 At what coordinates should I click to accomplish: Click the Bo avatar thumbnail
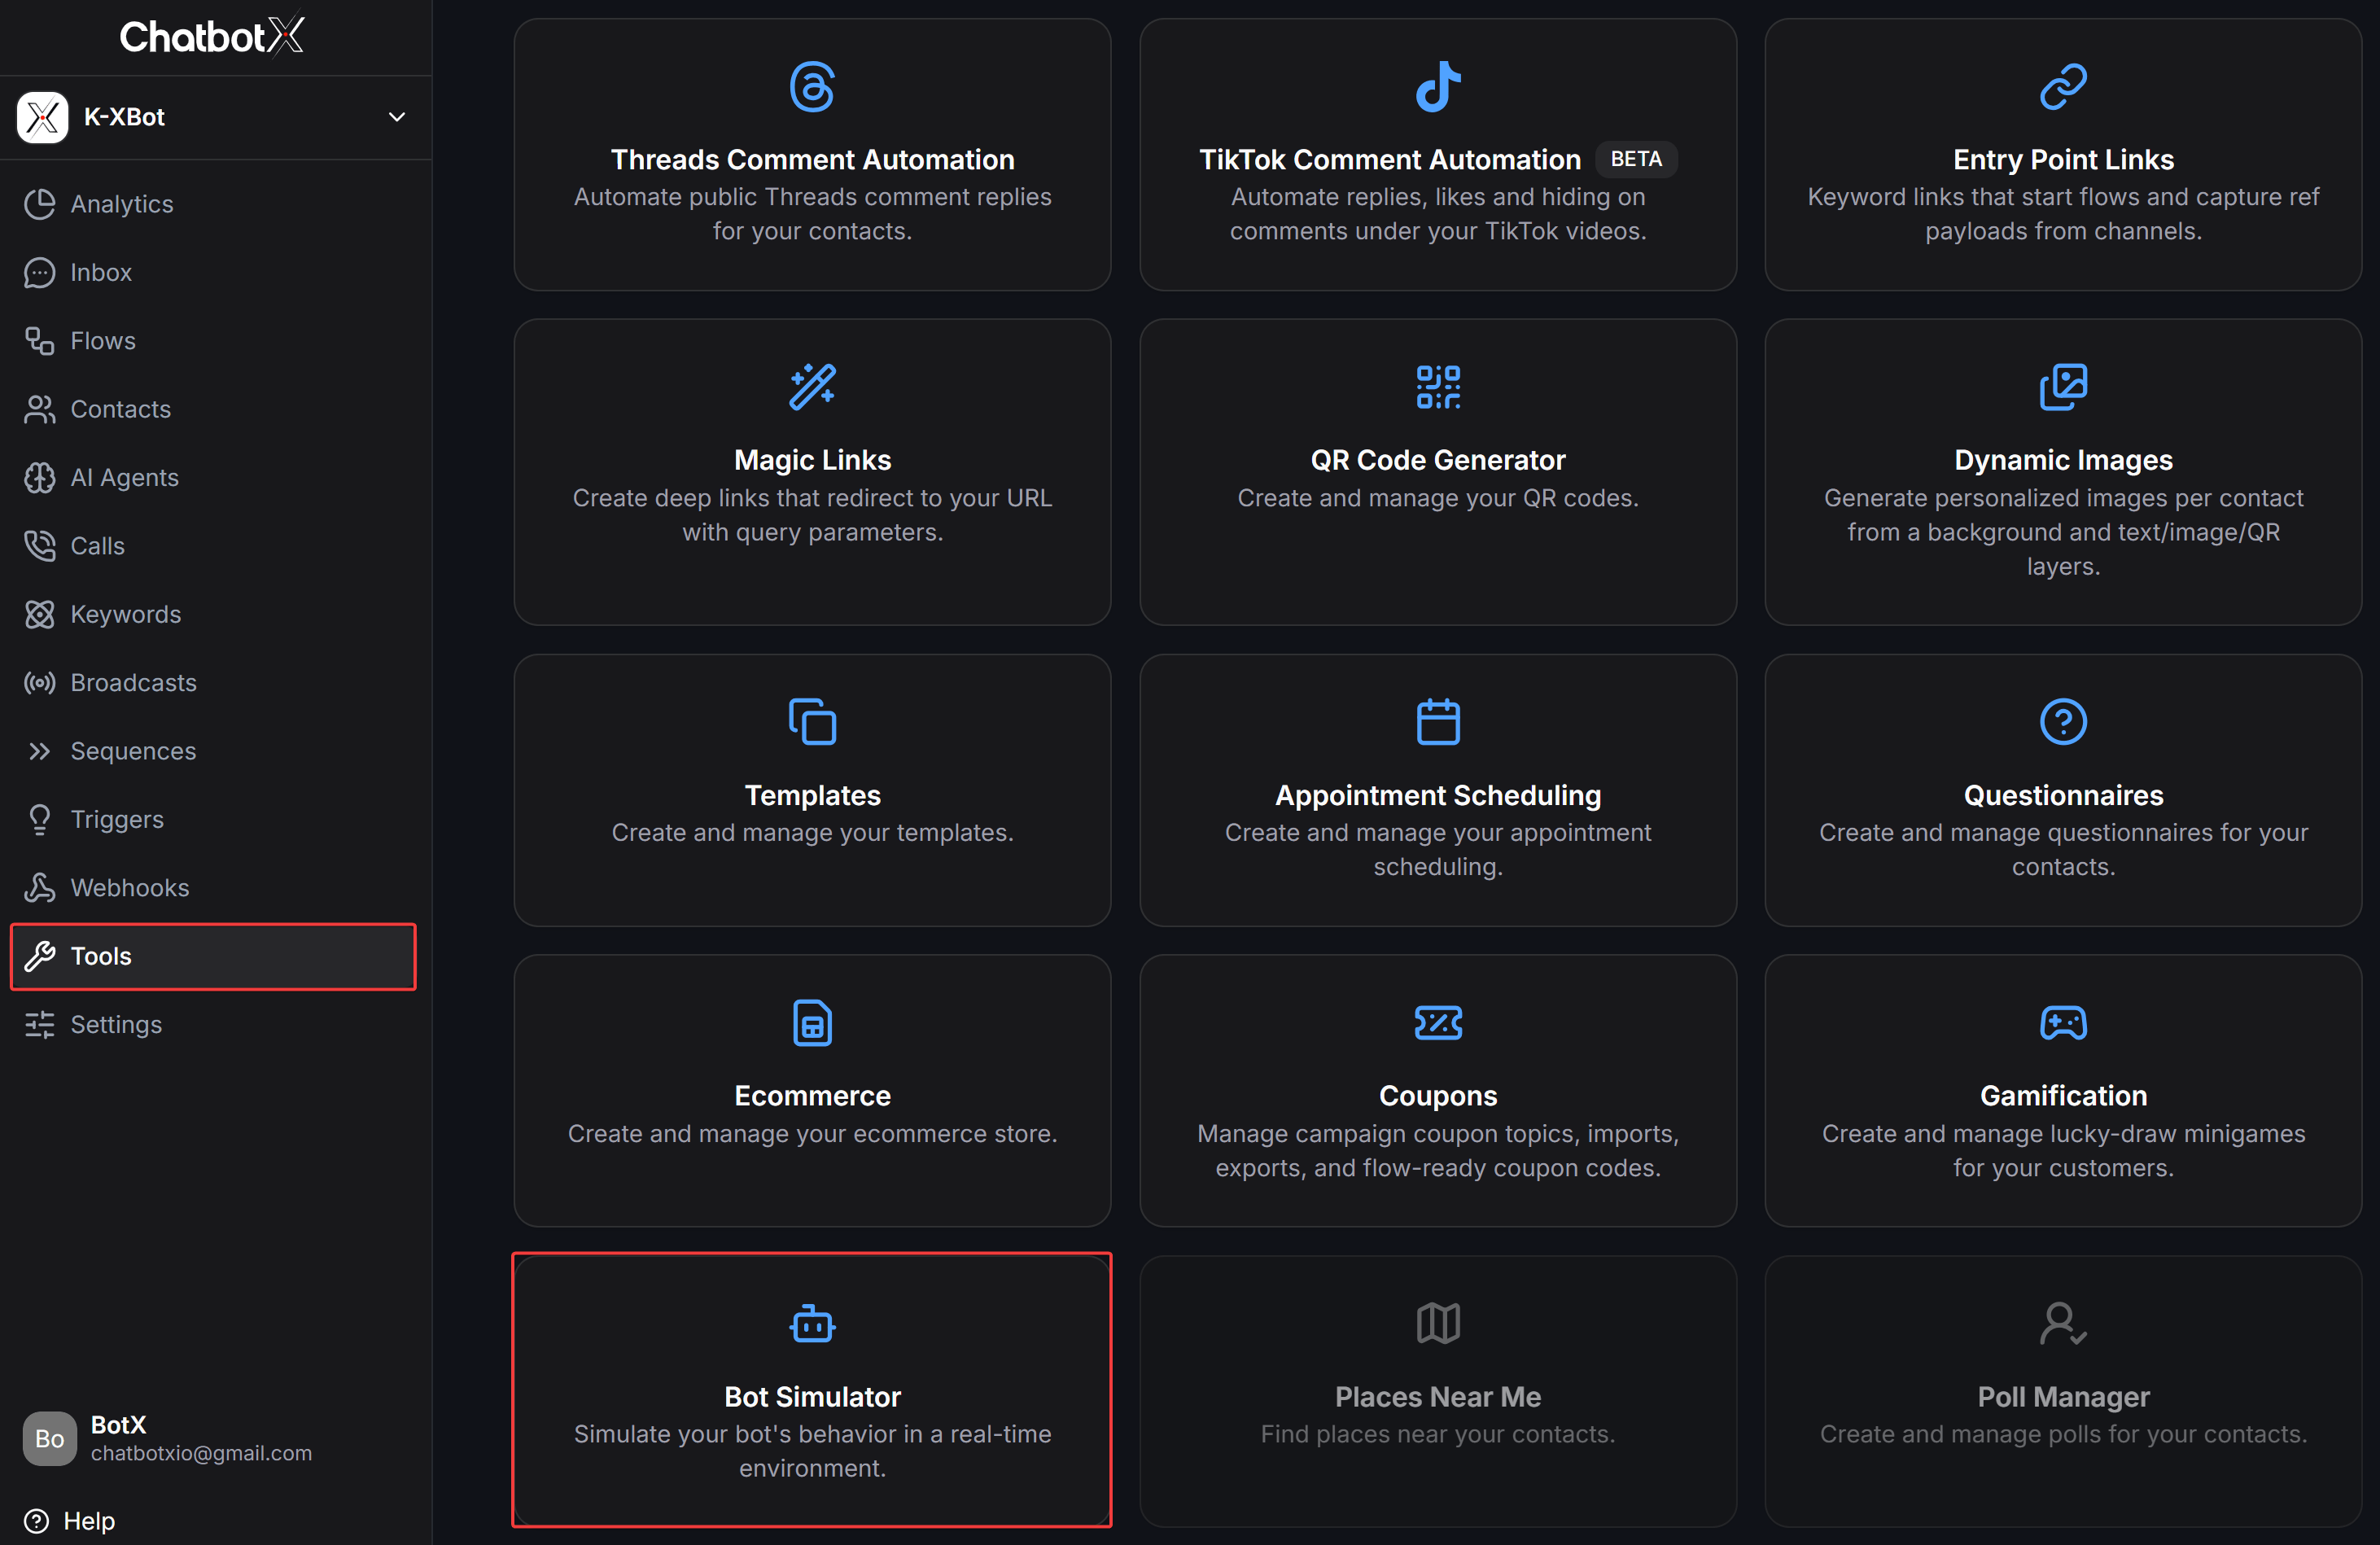coord(49,1438)
